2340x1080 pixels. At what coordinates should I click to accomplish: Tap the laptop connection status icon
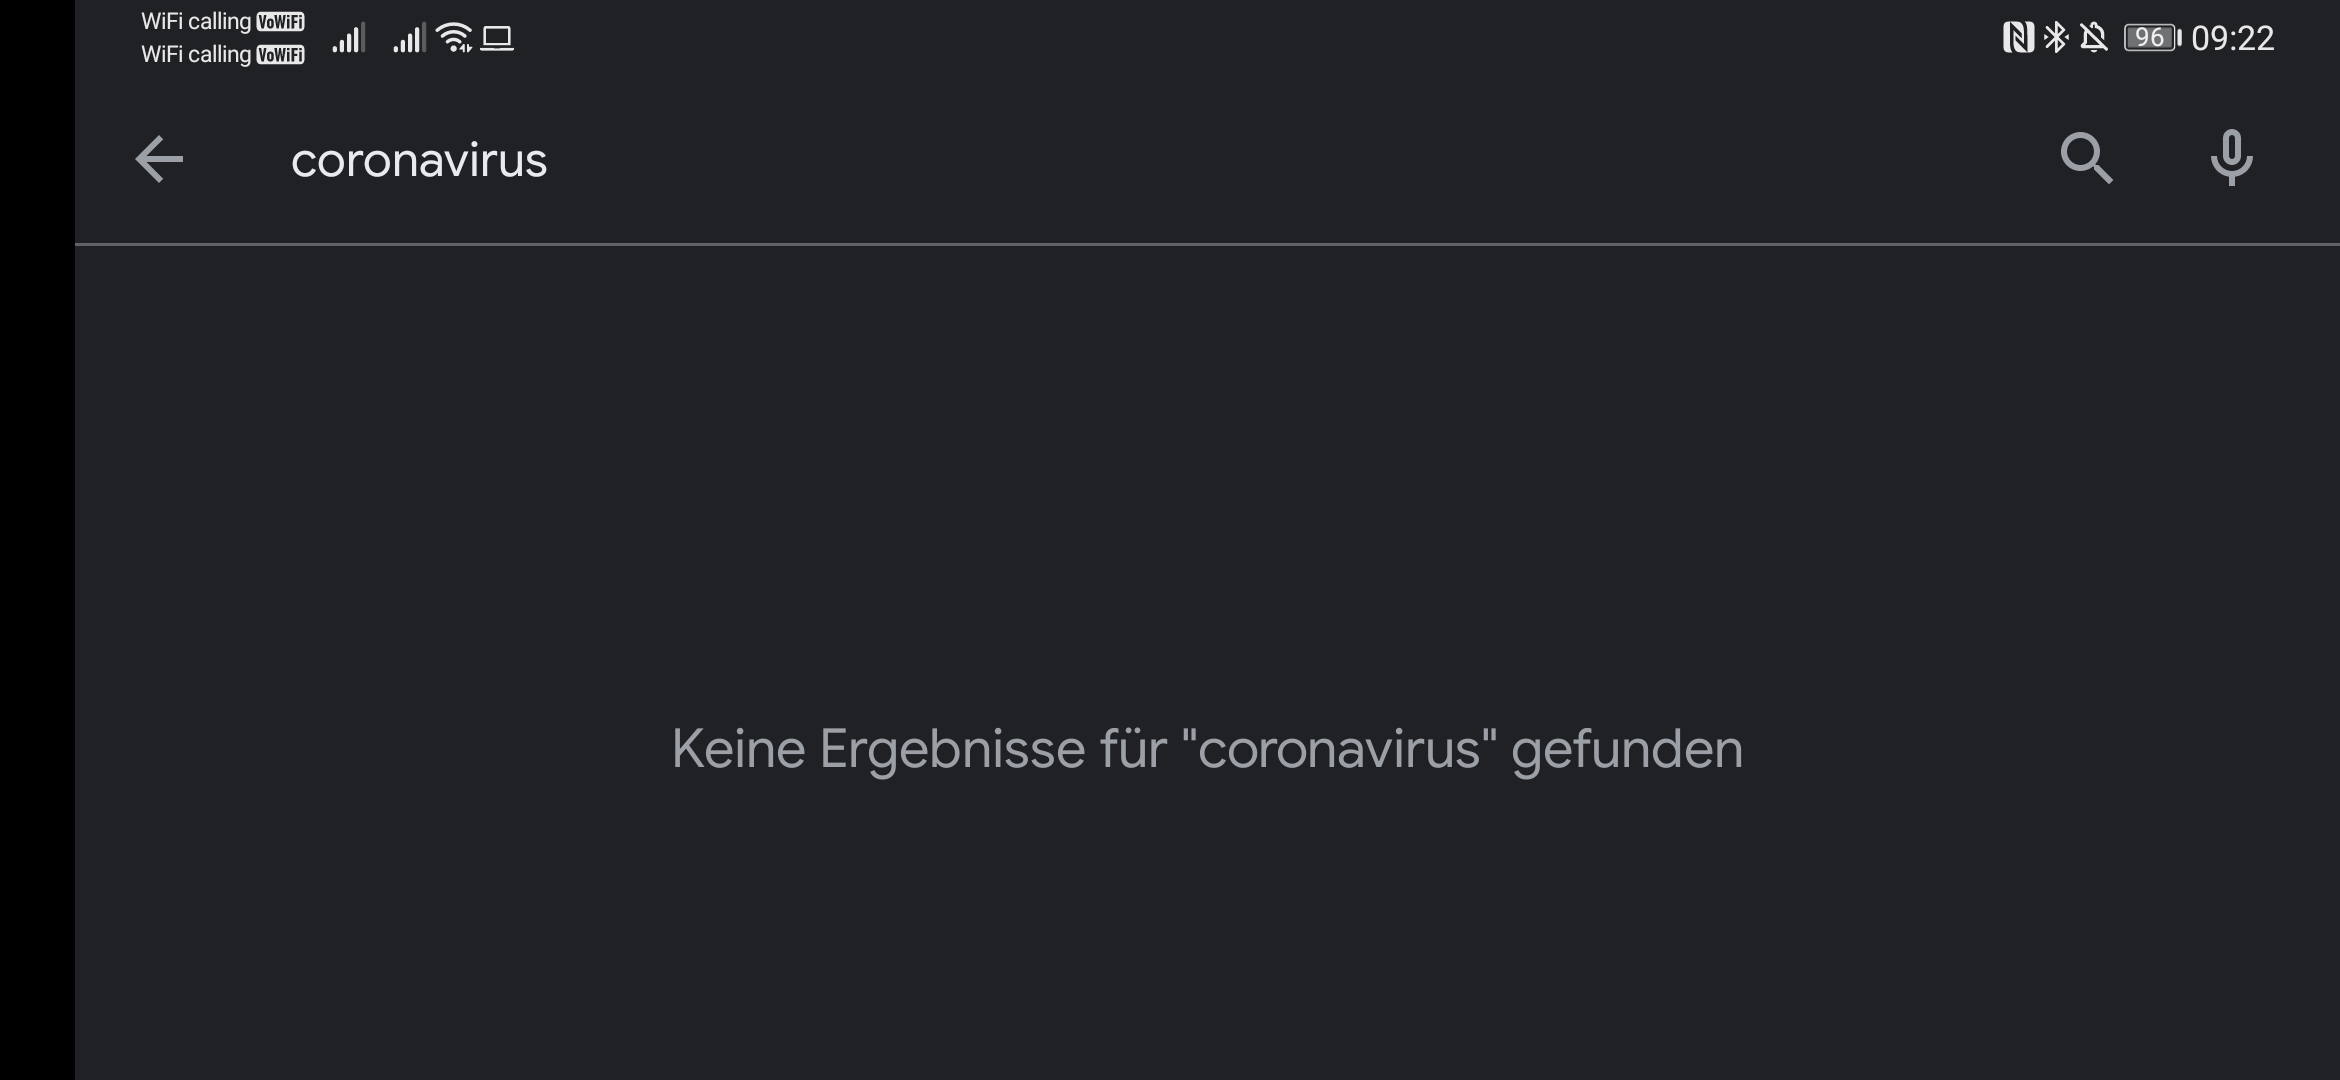[x=497, y=38]
